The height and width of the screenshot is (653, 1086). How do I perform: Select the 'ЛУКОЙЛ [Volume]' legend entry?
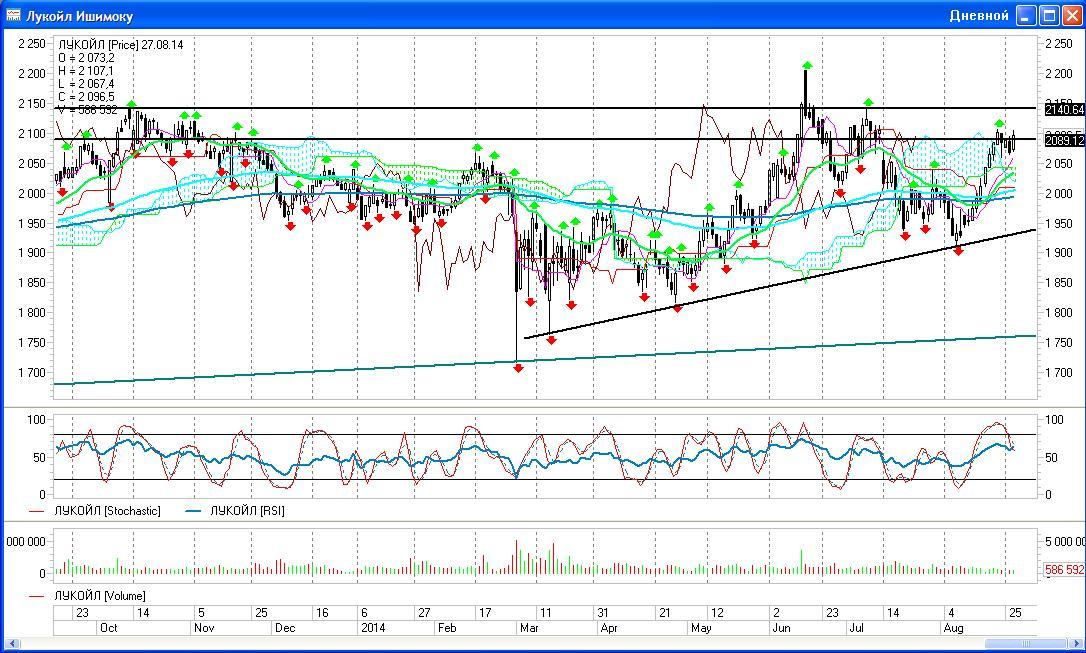[x=100, y=596]
